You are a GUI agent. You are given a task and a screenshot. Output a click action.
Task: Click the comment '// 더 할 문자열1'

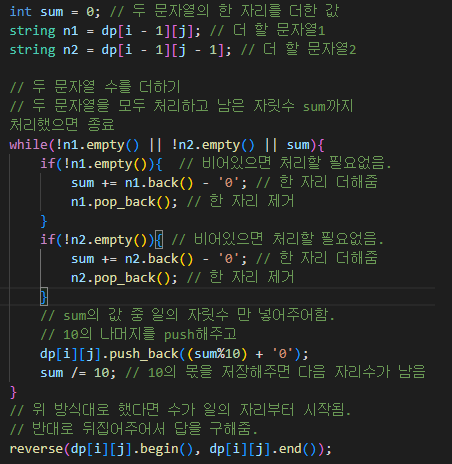coord(268,31)
